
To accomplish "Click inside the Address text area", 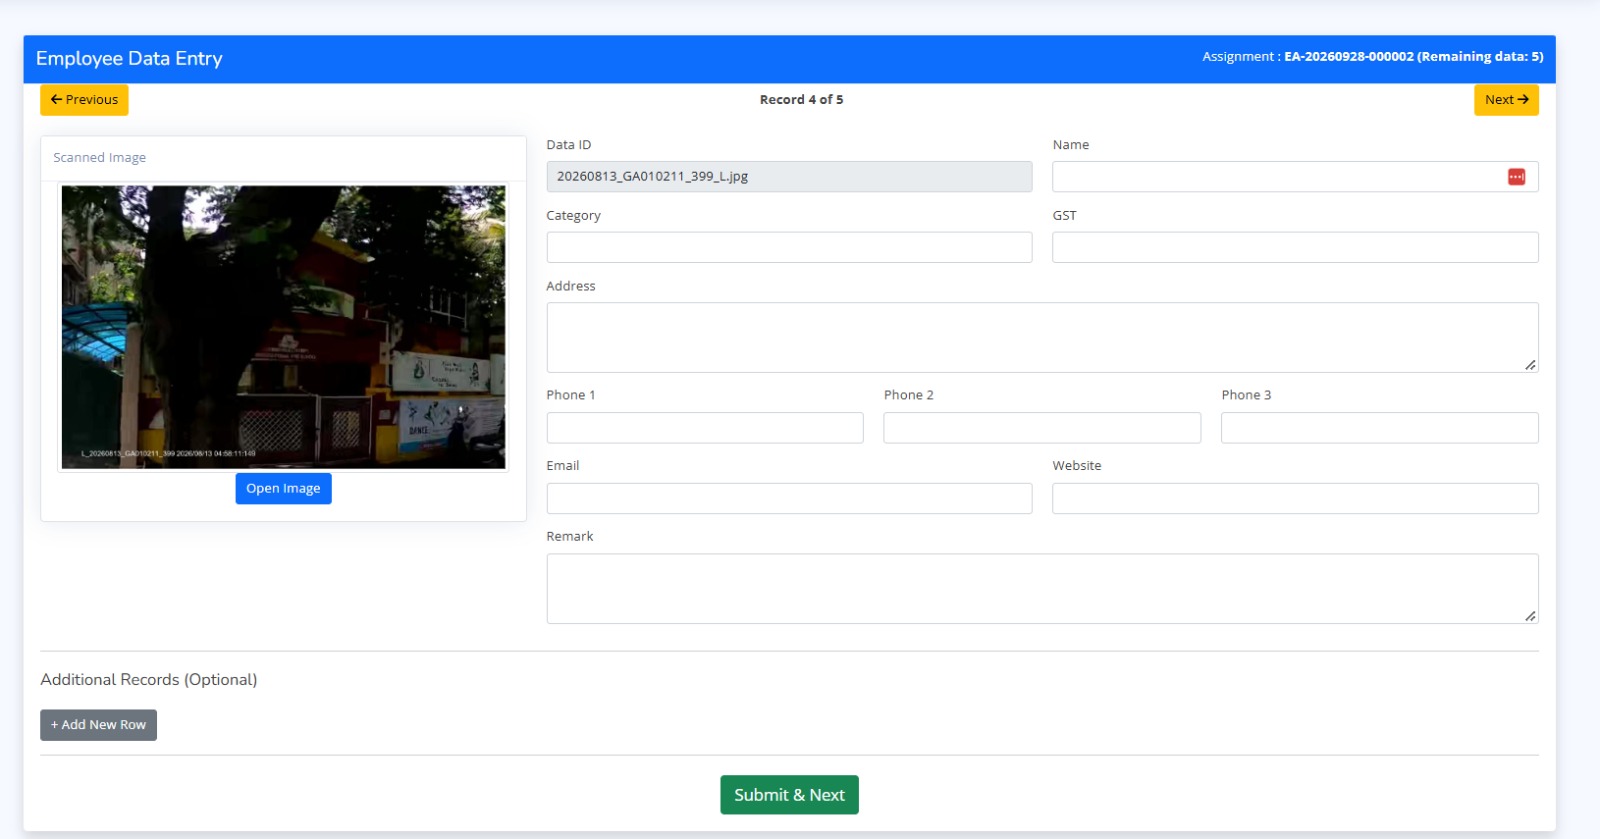I will (x=1042, y=338).
